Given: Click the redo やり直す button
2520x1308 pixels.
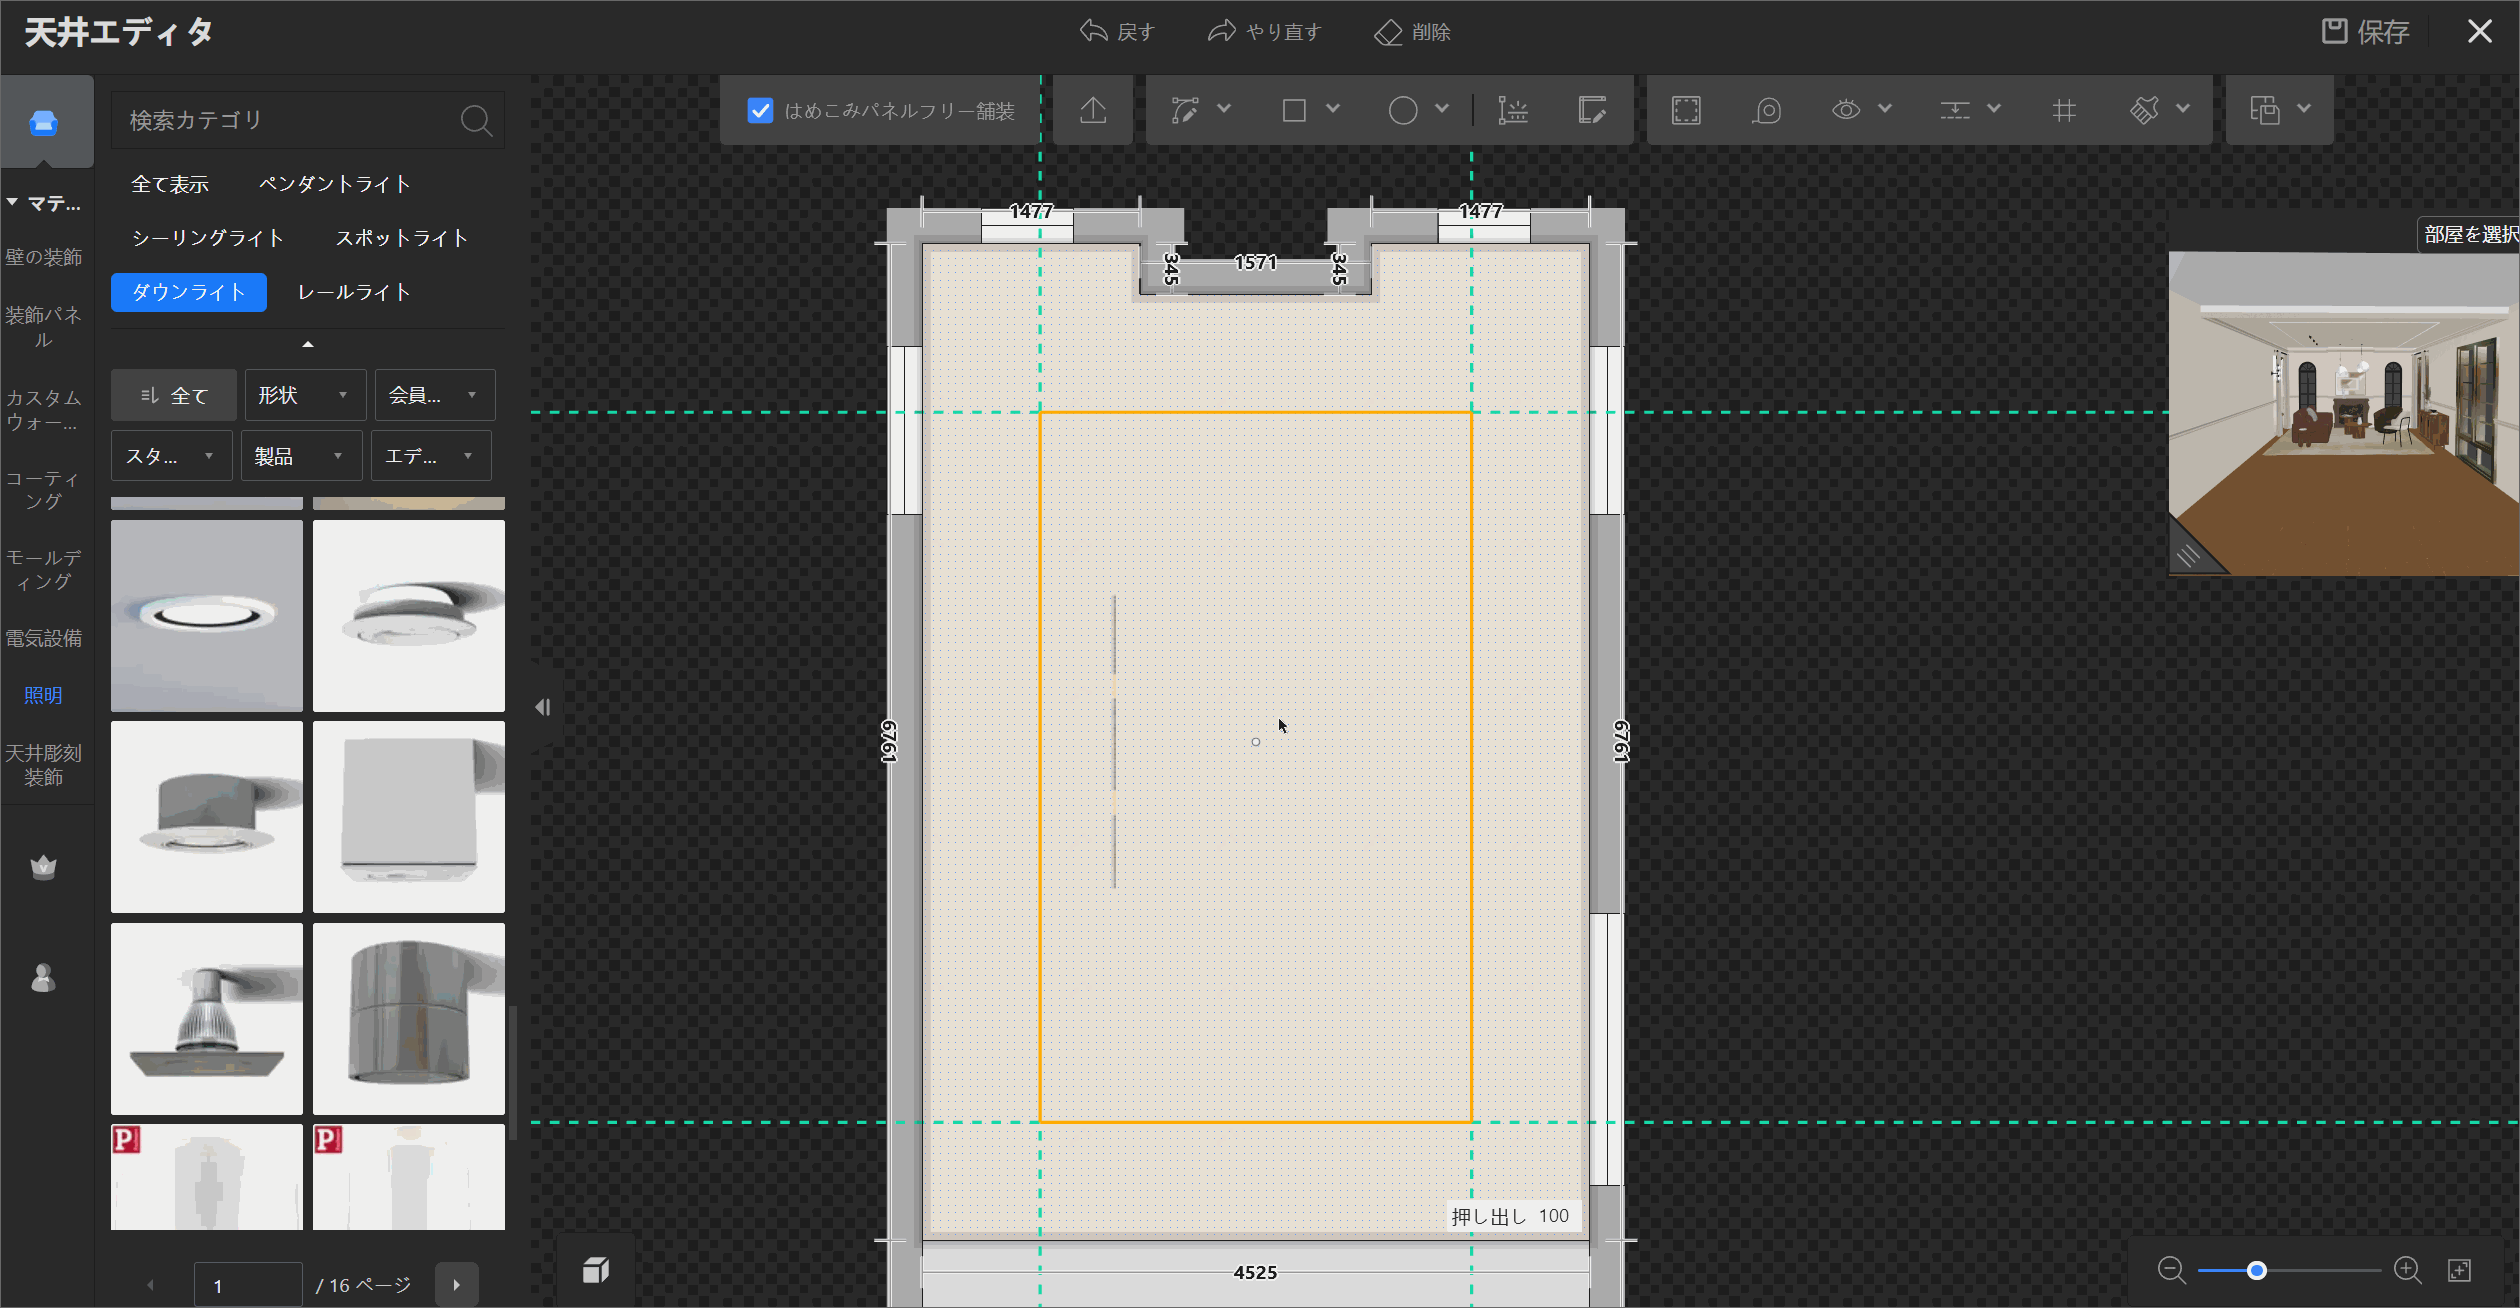Looking at the screenshot, I should tap(1265, 32).
